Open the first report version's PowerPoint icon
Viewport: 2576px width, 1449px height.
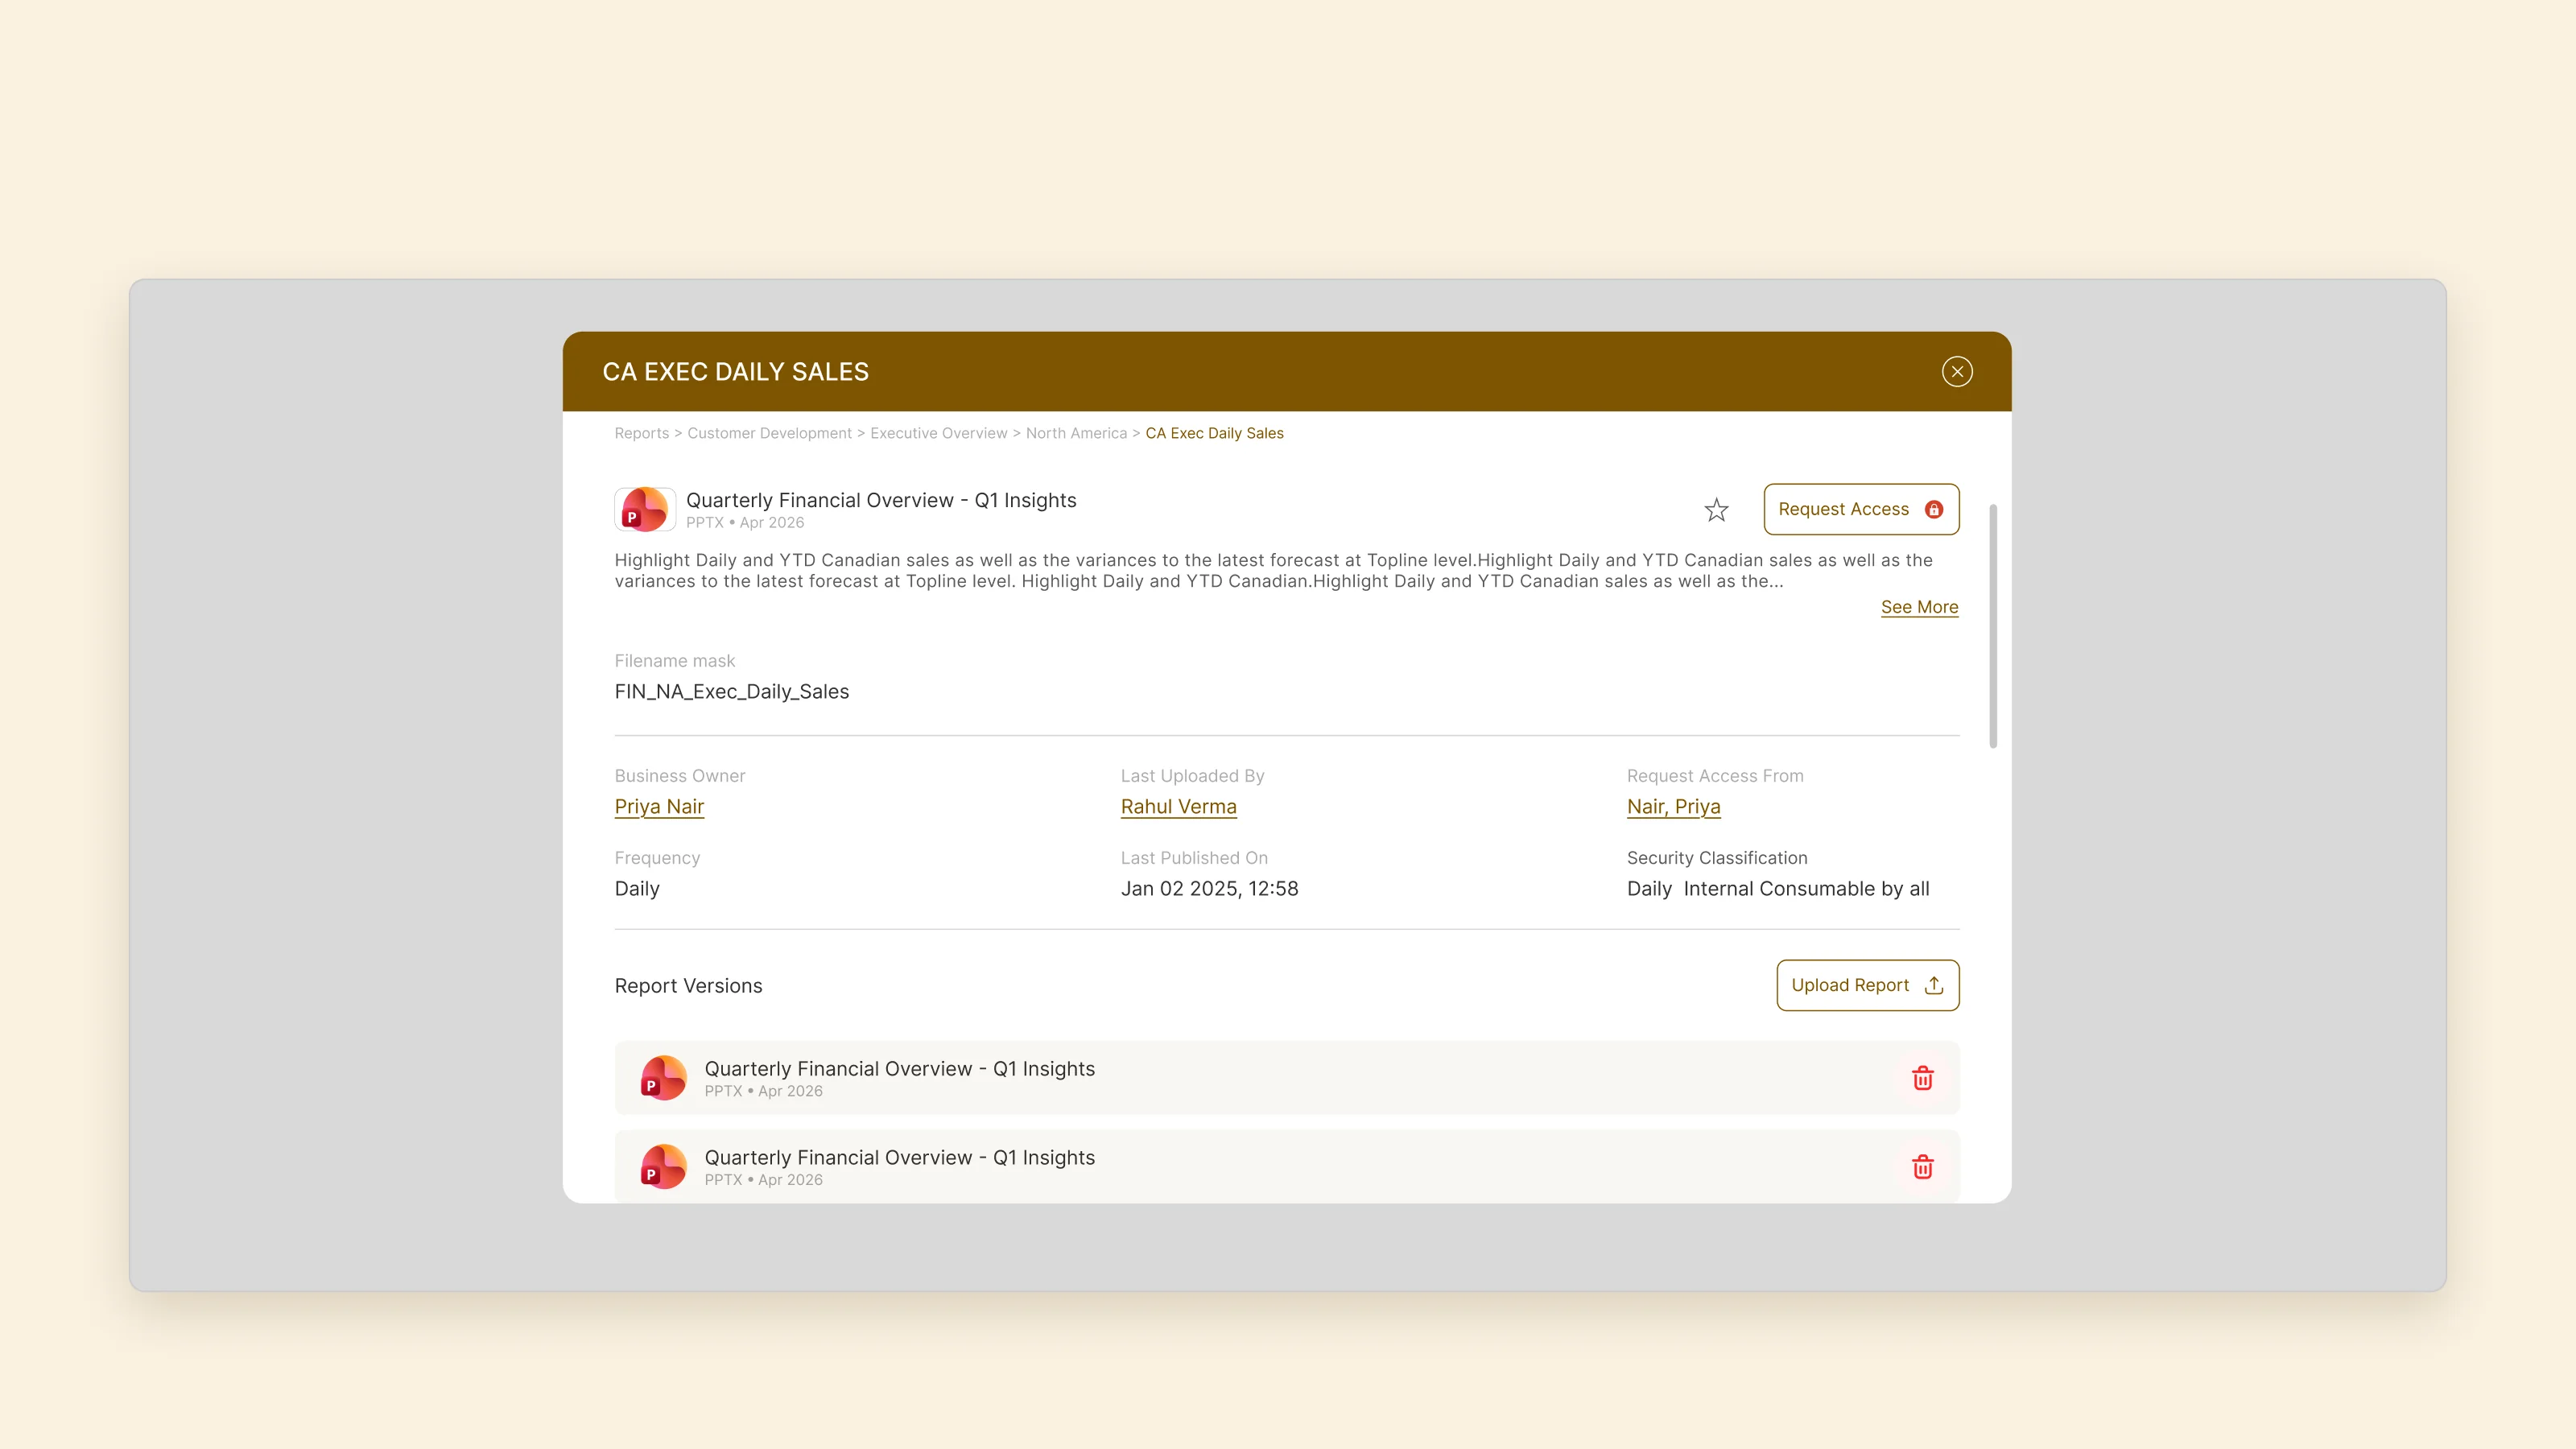coord(663,1078)
